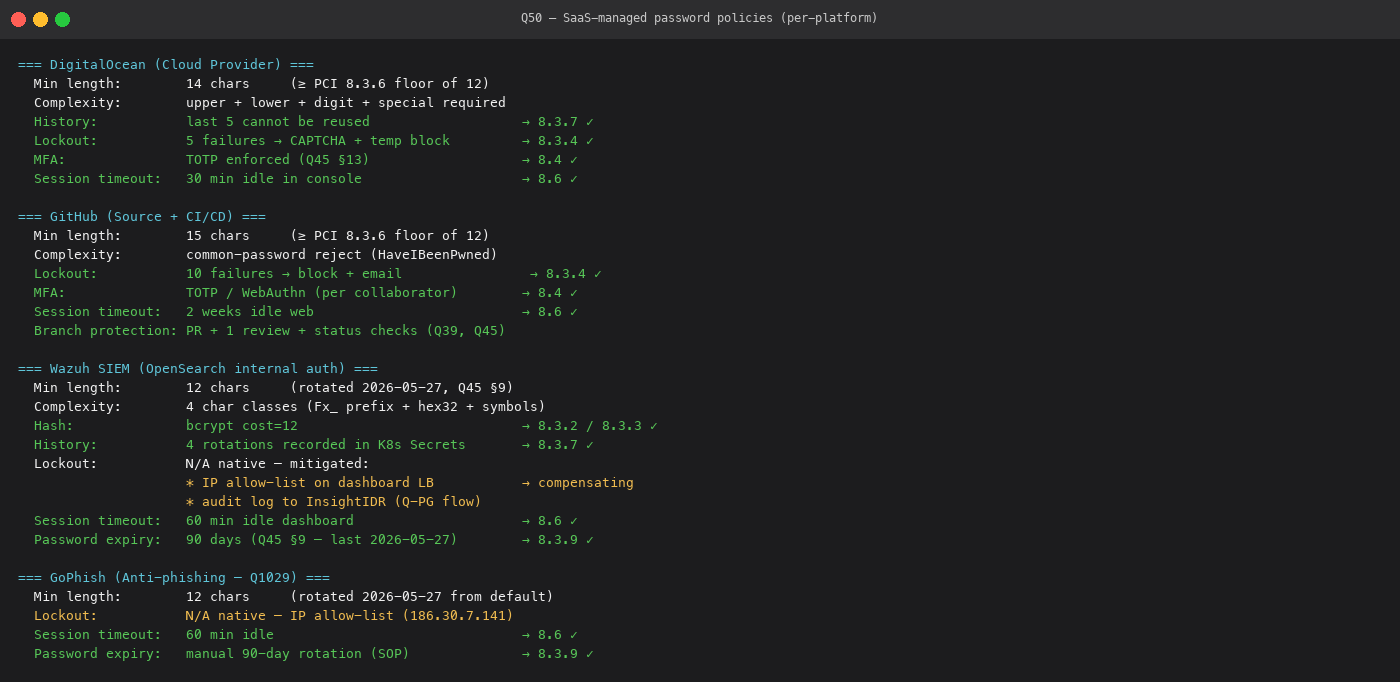Click 'N/A native — mitigated:' lockout text

278,463
